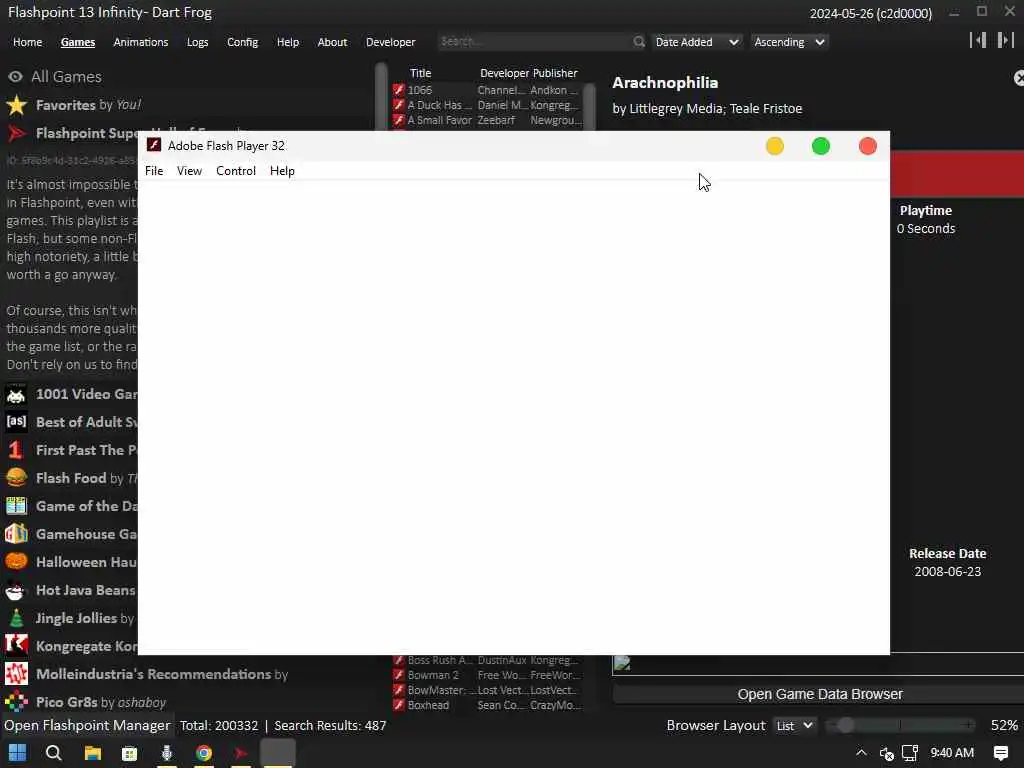
Task: Open the Developer tab
Action: (391, 42)
